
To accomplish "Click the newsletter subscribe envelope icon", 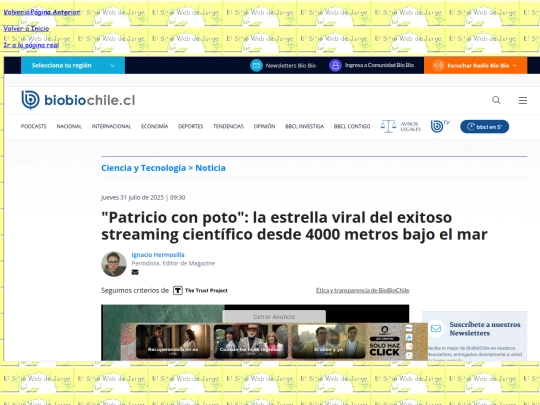I will point(436,328).
